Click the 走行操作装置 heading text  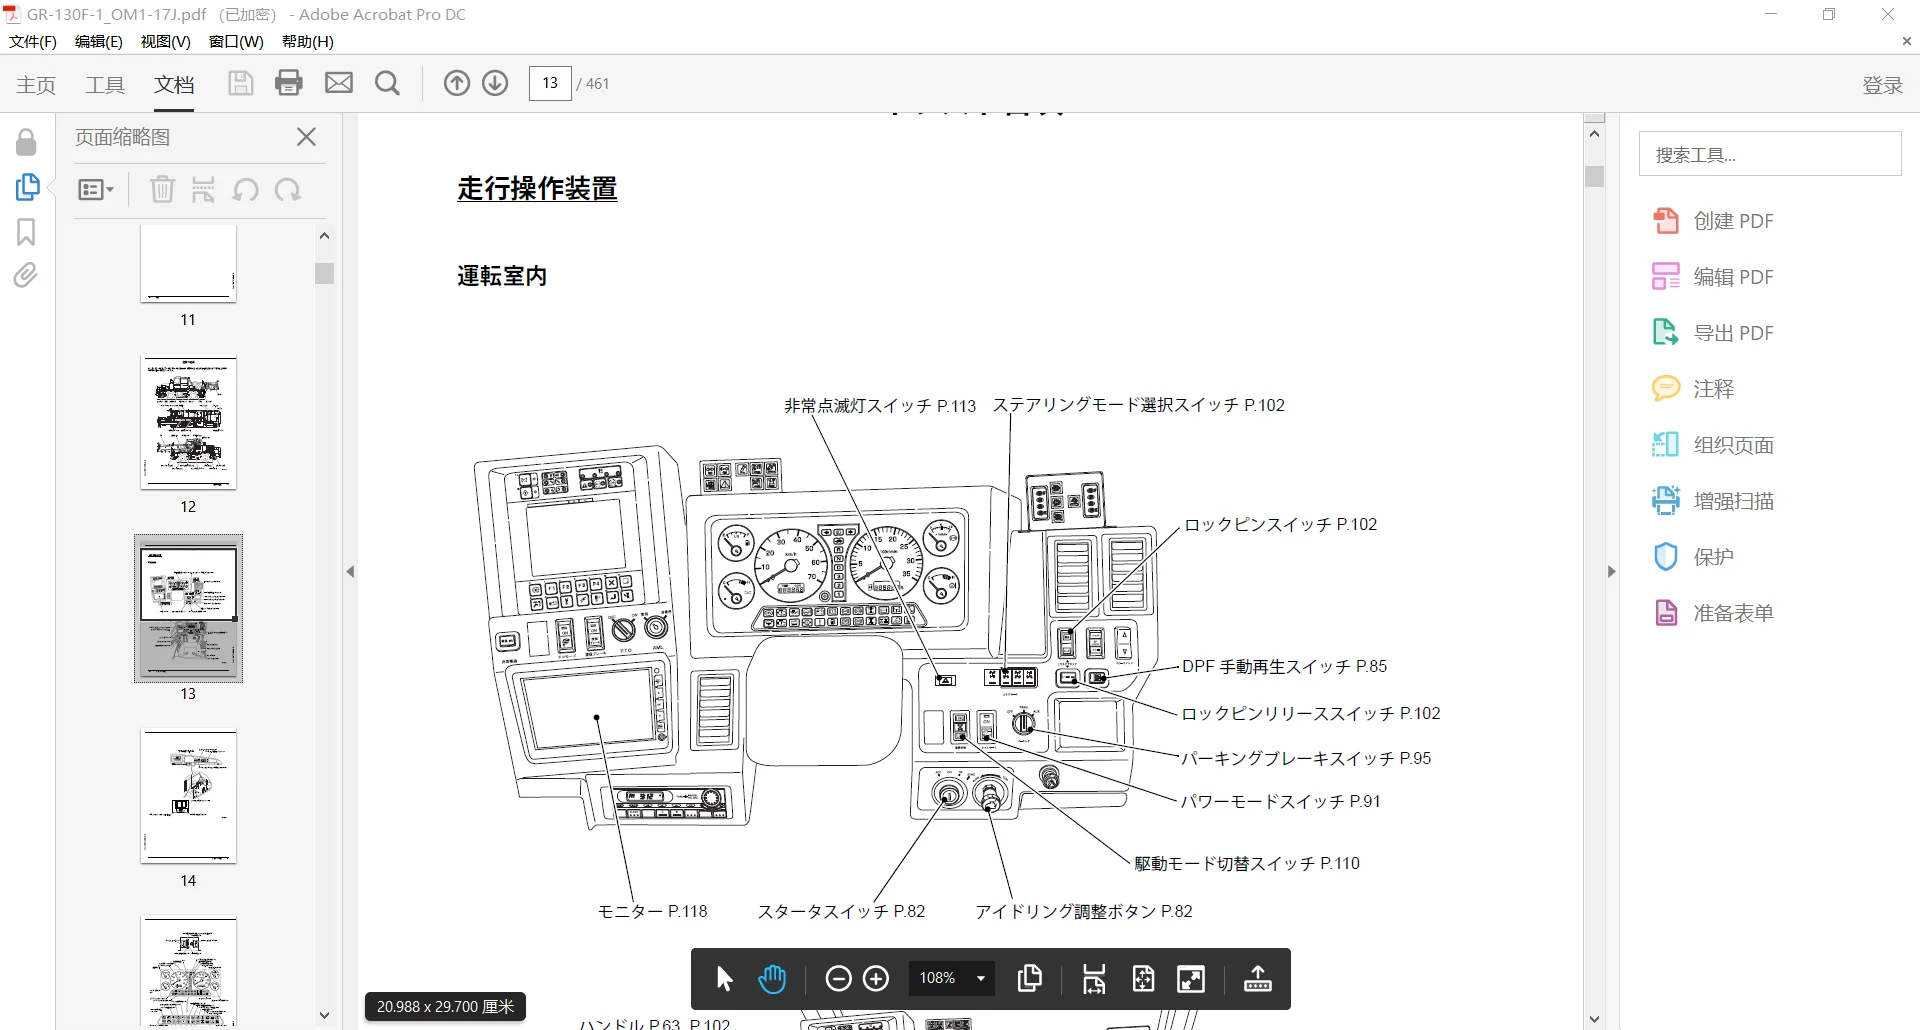pos(537,188)
